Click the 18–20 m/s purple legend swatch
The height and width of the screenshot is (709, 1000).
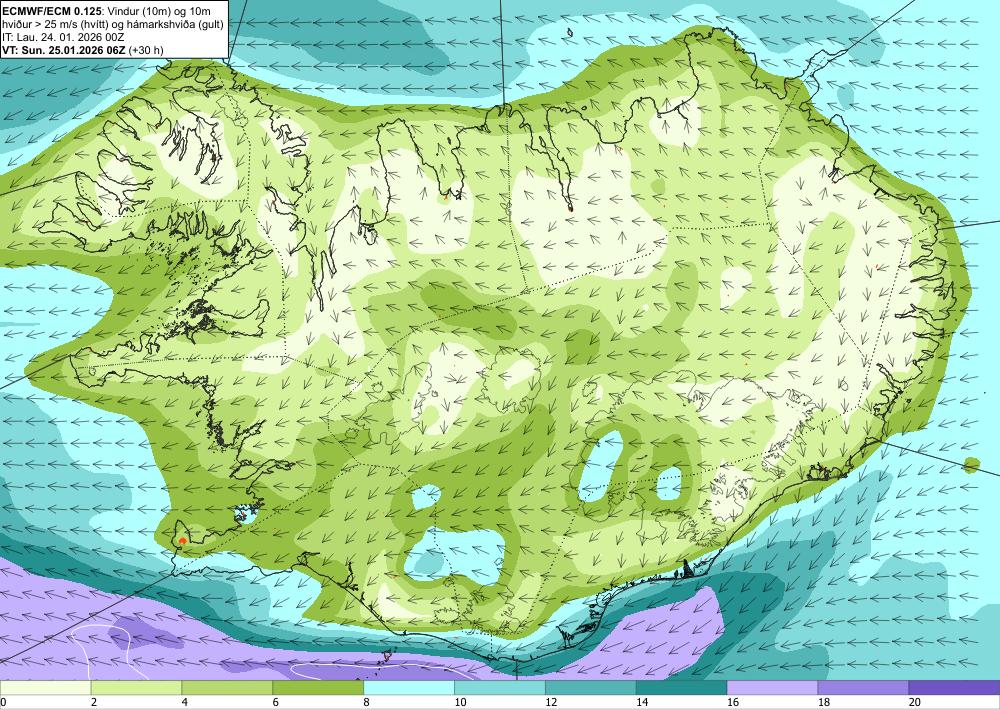click(x=863, y=688)
